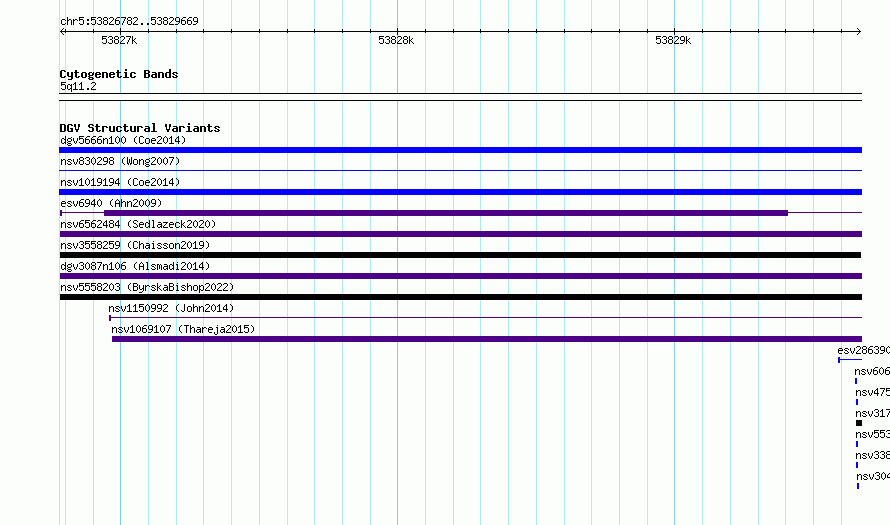The height and width of the screenshot is (525, 890).
Task: Click the purple bar under esv6940
Action: (446, 213)
